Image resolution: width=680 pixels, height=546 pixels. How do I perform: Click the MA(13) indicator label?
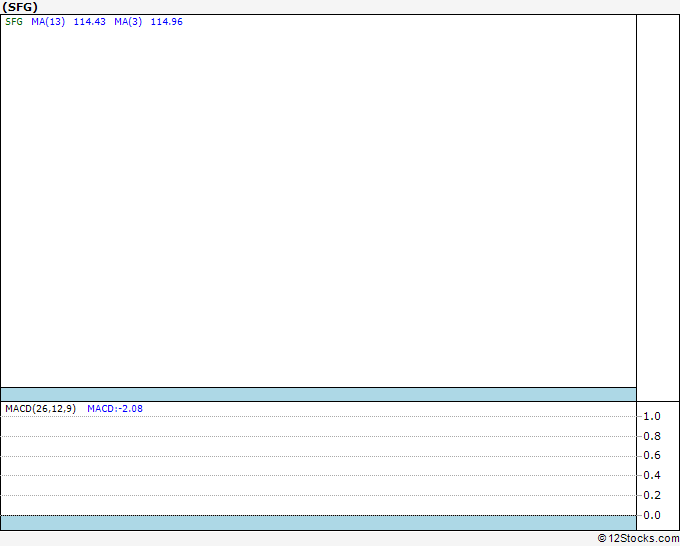tap(48, 22)
